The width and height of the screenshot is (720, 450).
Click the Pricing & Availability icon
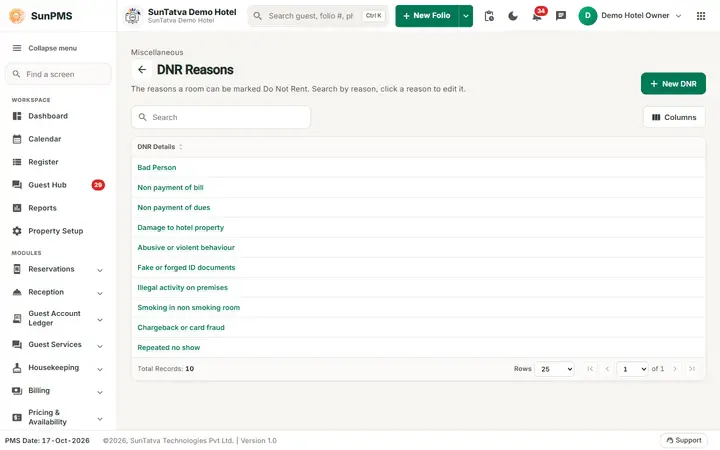tap(17, 417)
